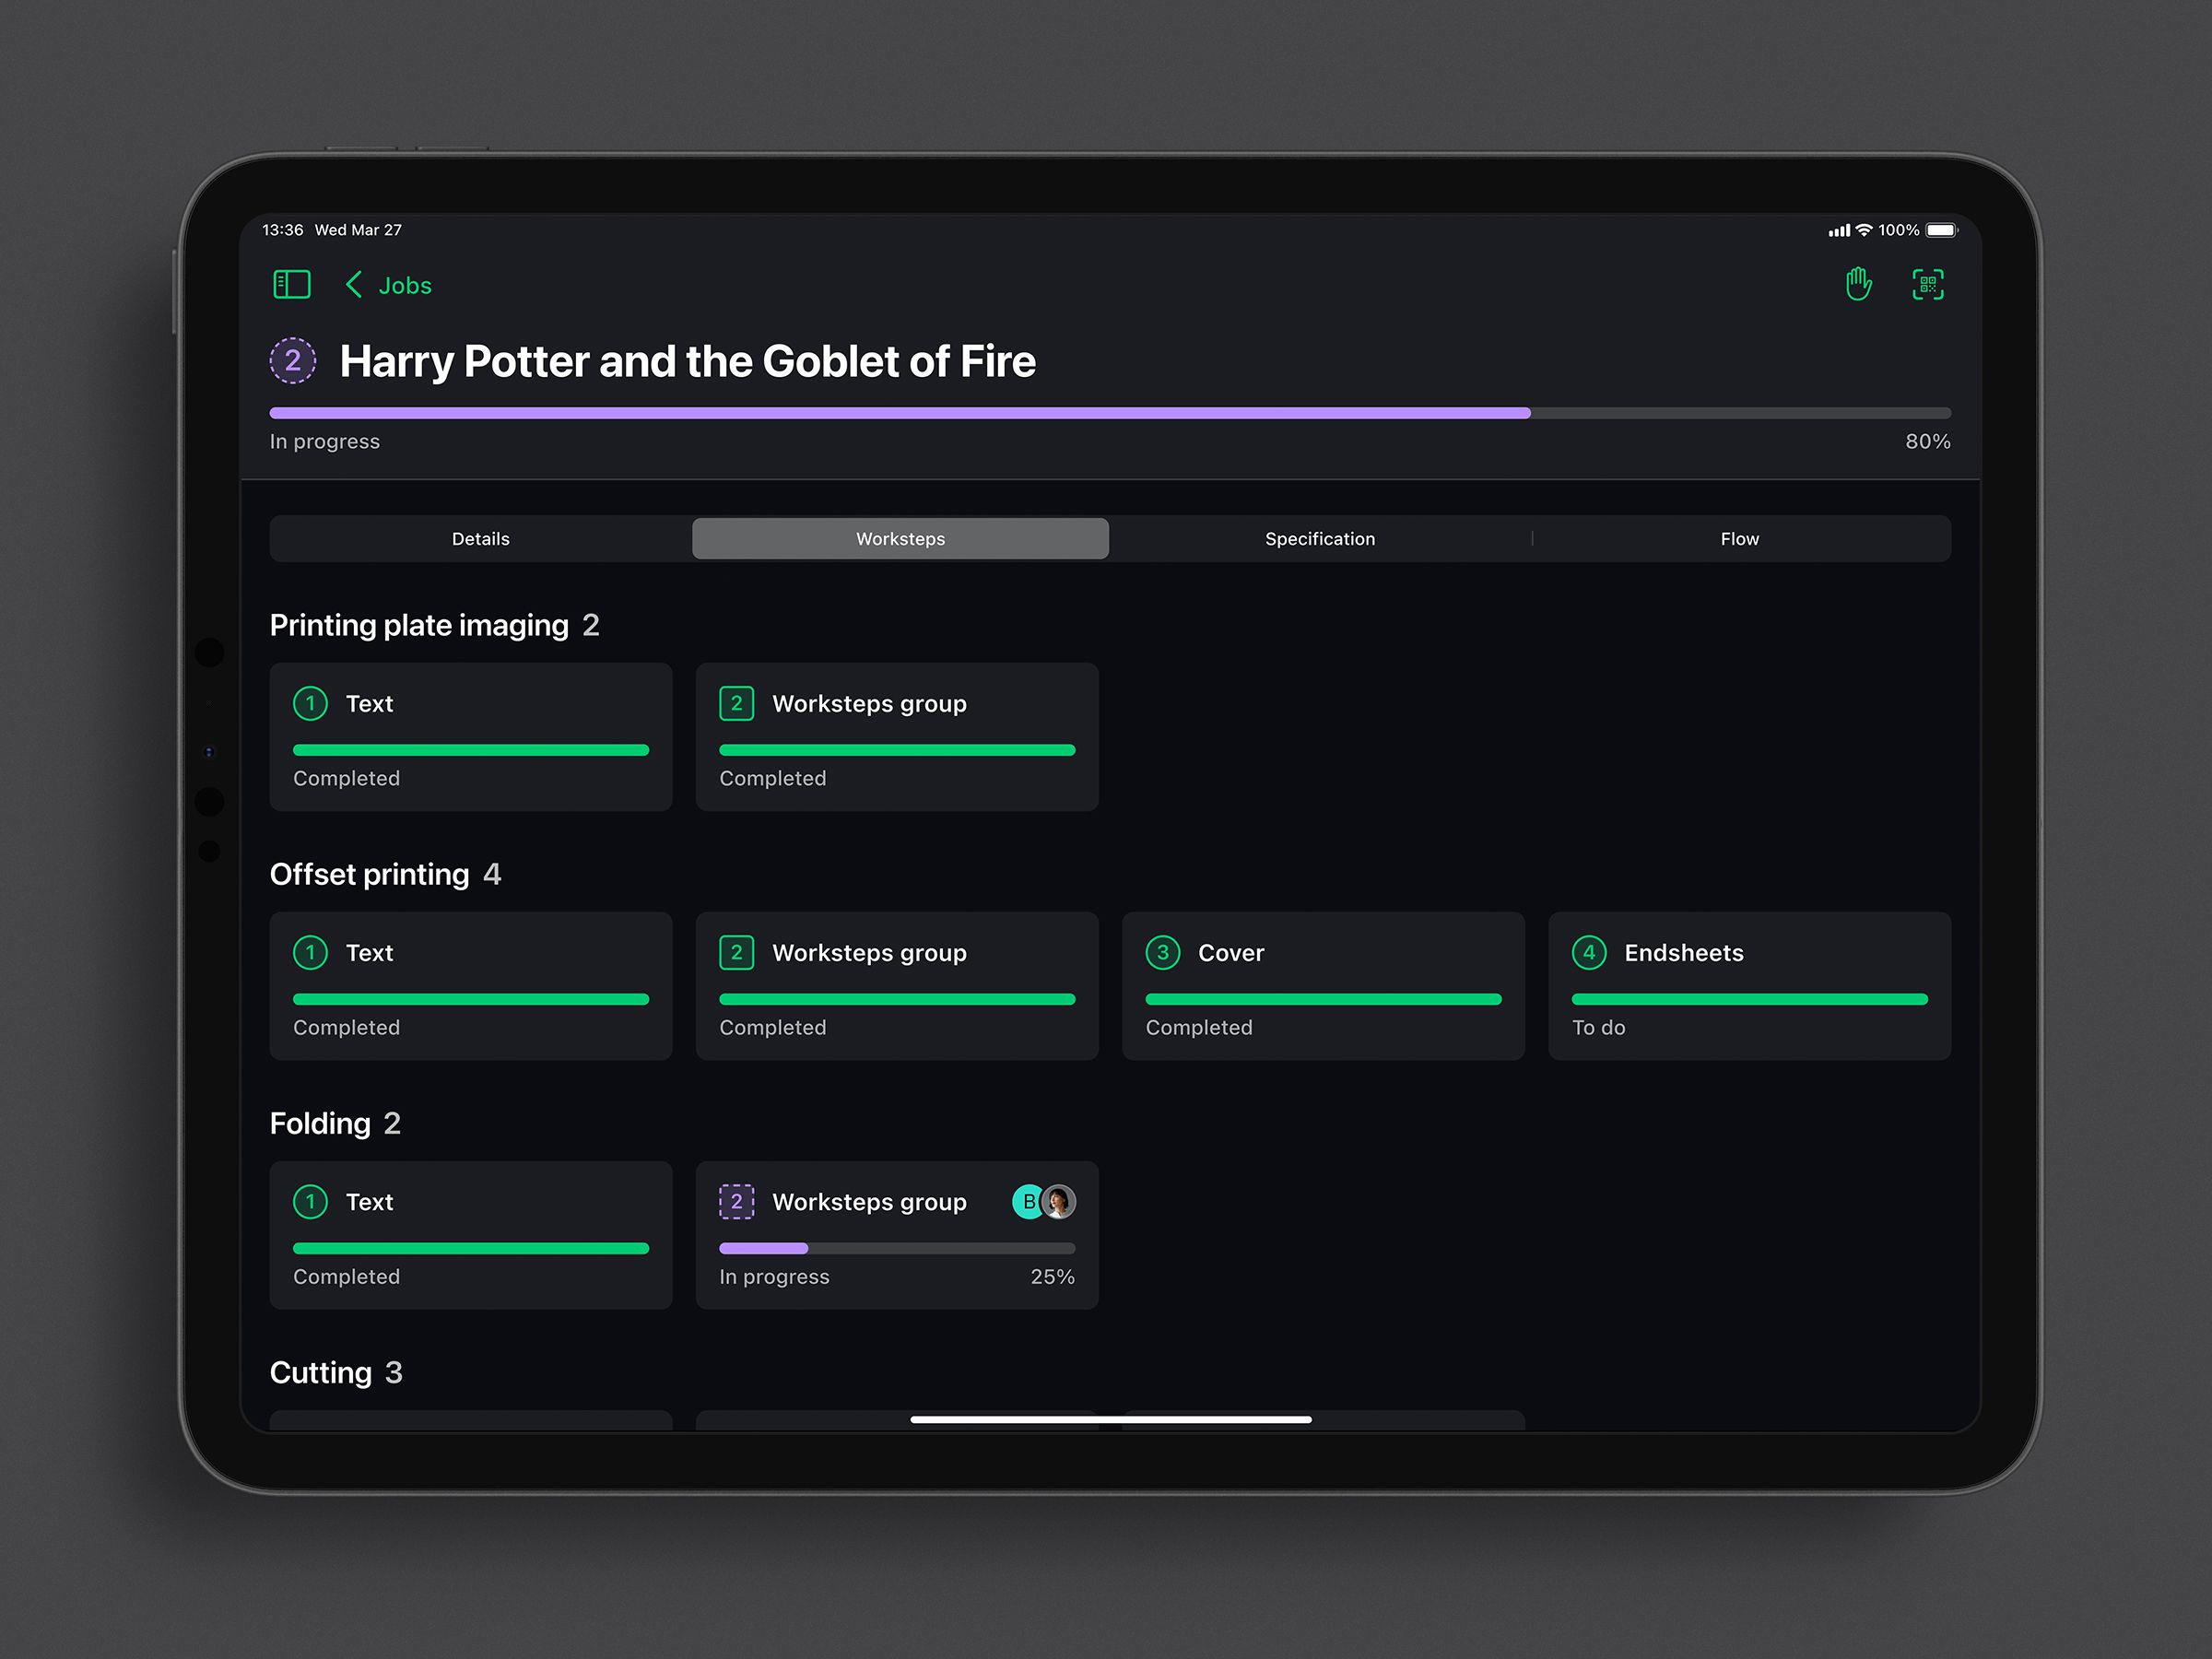Click number 1 badge on Folding Text card

[x=310, y=1202]
